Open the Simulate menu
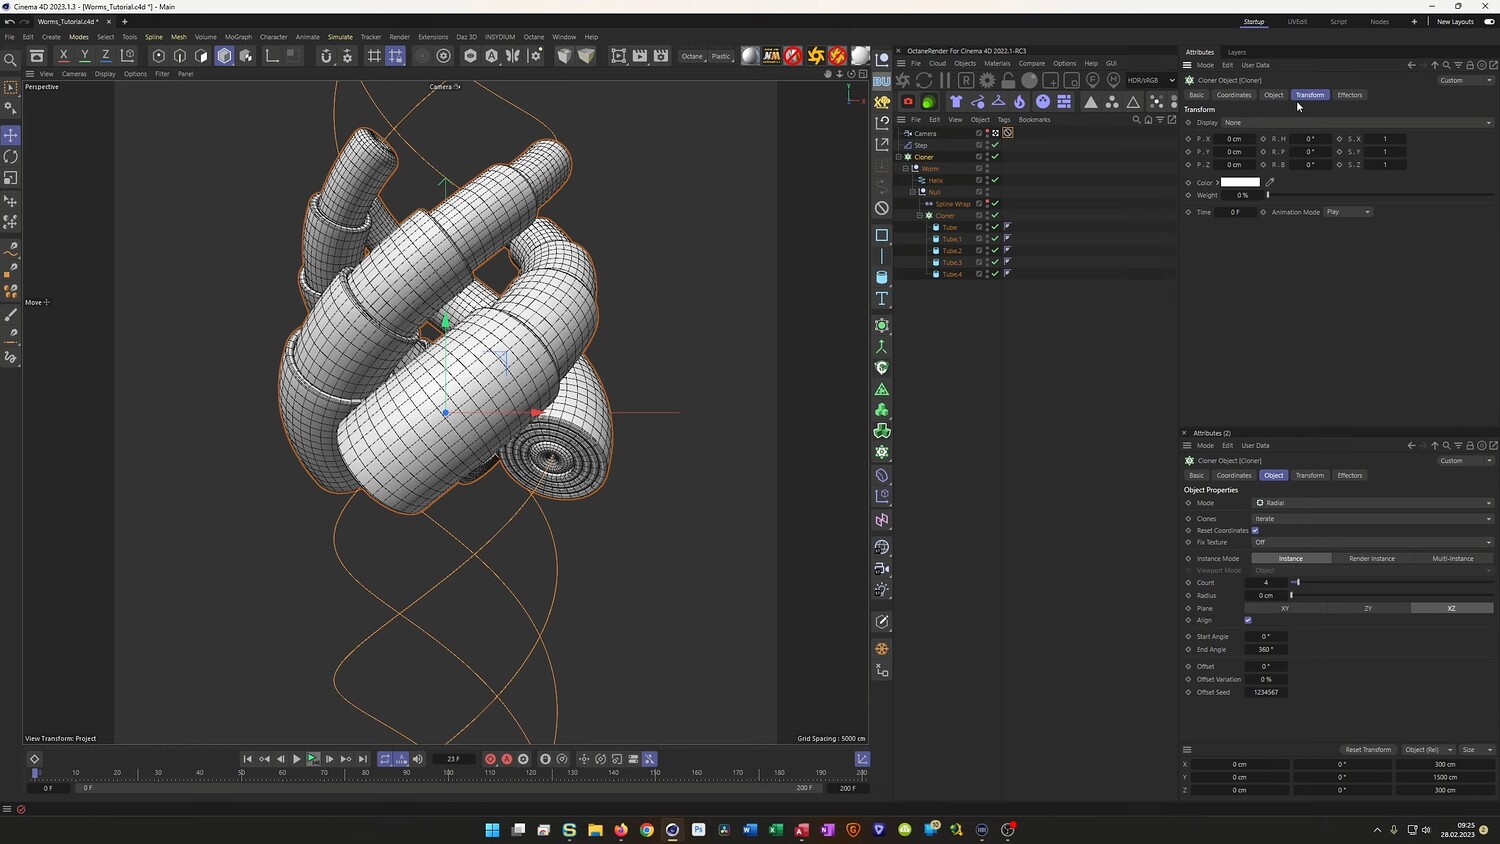The image size is (1500, 844). (340, 37)
